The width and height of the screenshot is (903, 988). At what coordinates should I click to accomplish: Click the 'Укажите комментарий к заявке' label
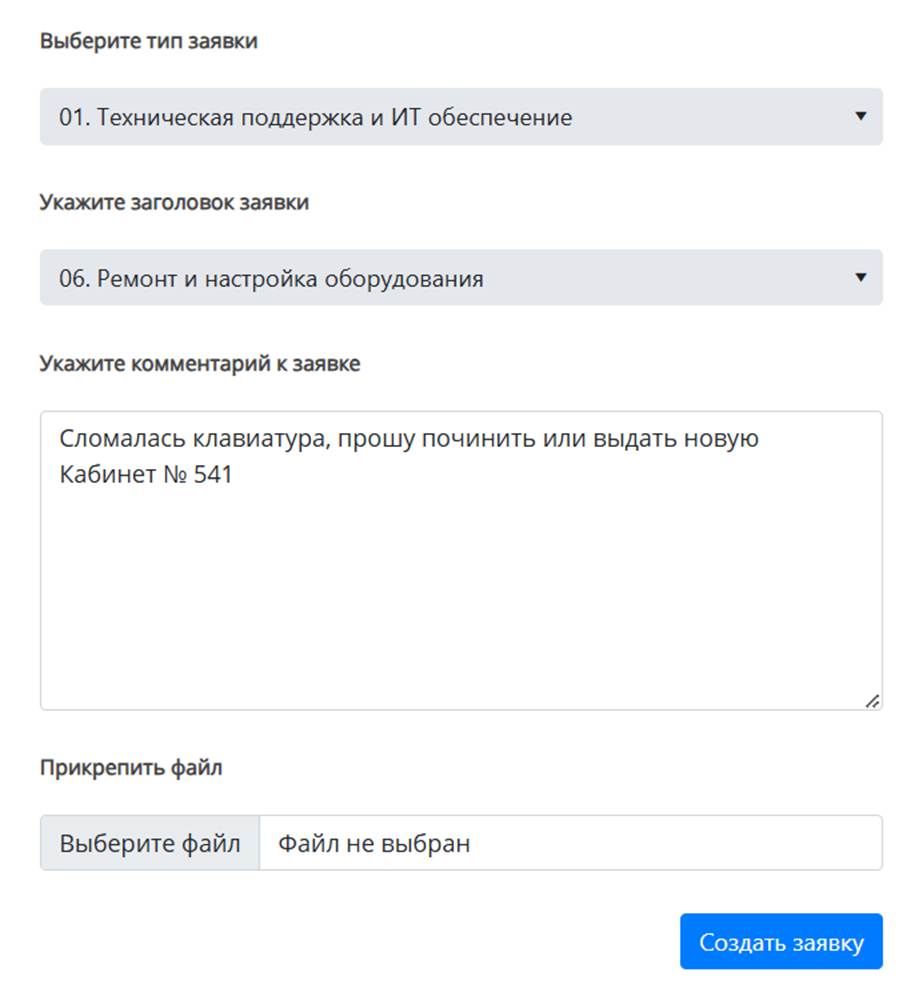pos(200,364)
